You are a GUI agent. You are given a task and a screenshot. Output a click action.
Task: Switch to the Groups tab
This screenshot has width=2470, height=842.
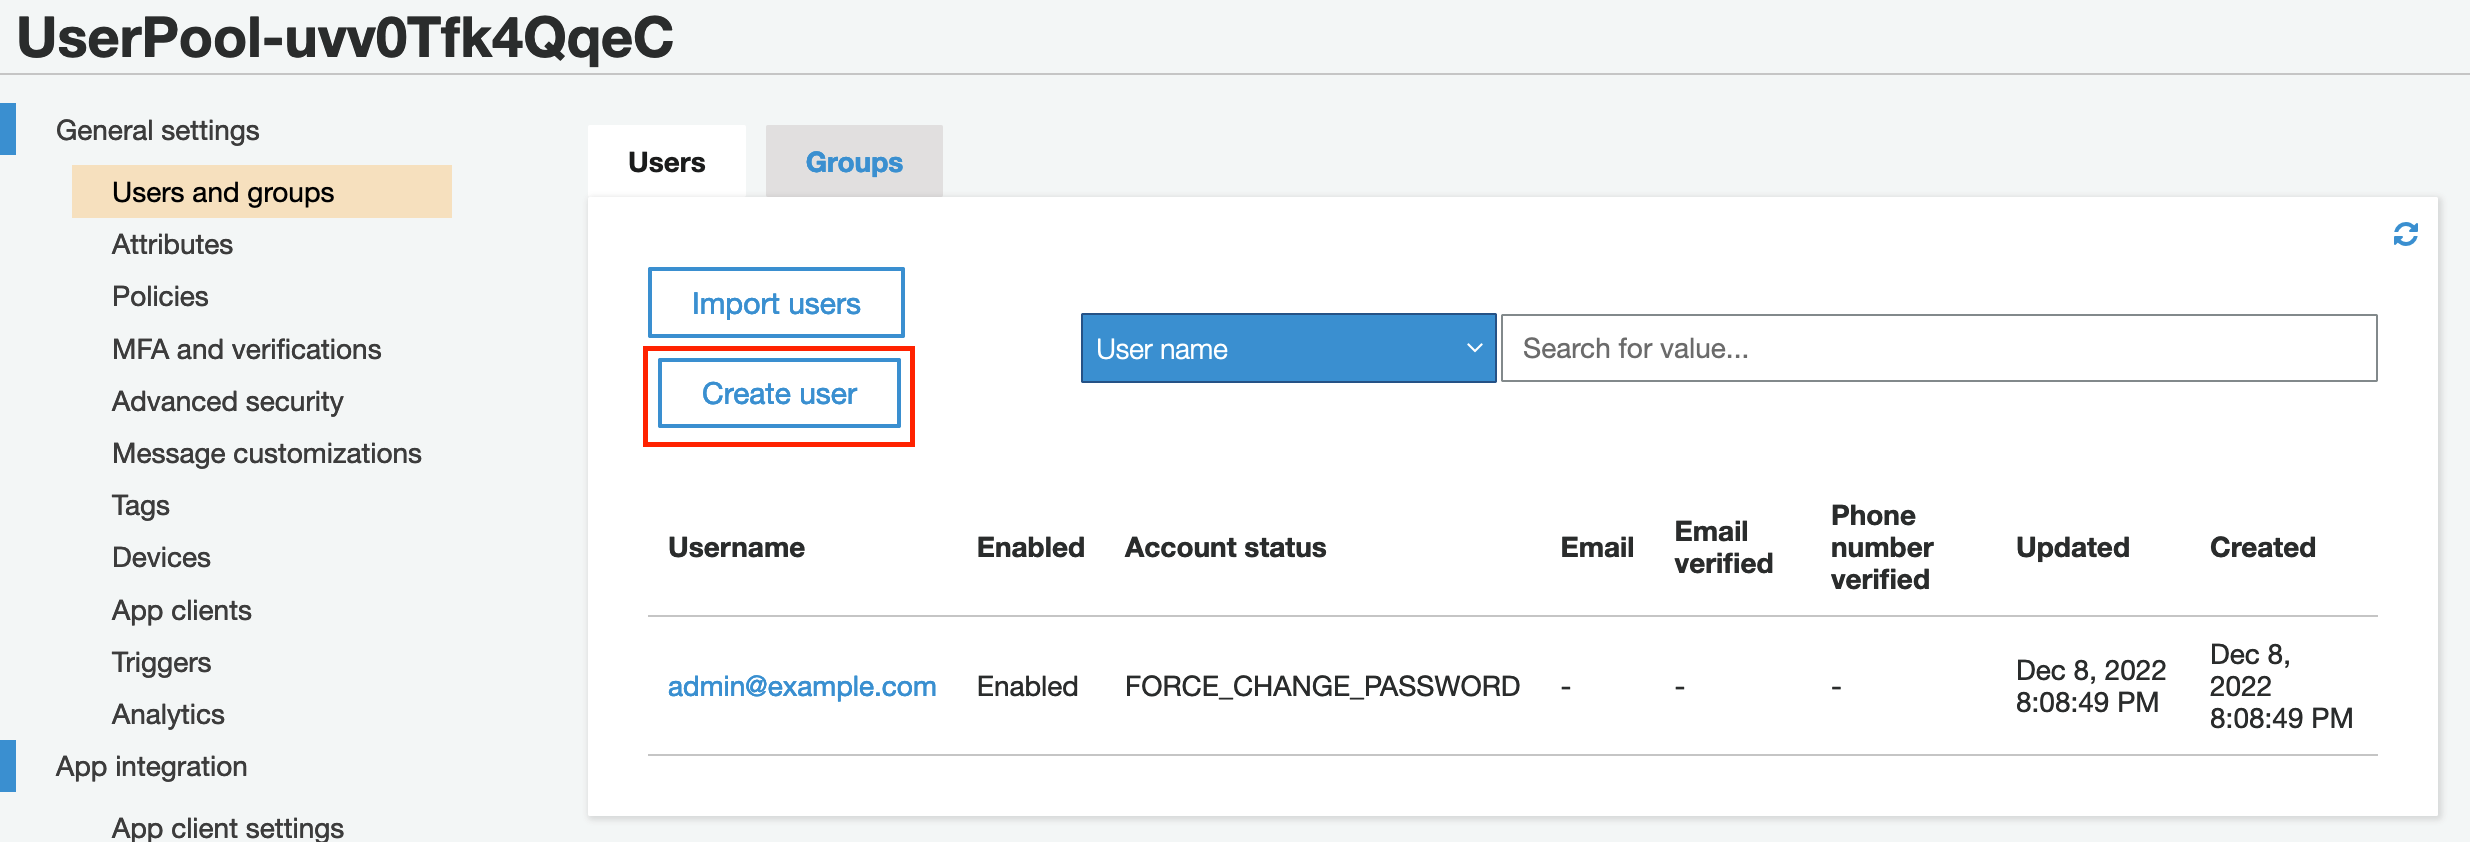pos(854,162)
